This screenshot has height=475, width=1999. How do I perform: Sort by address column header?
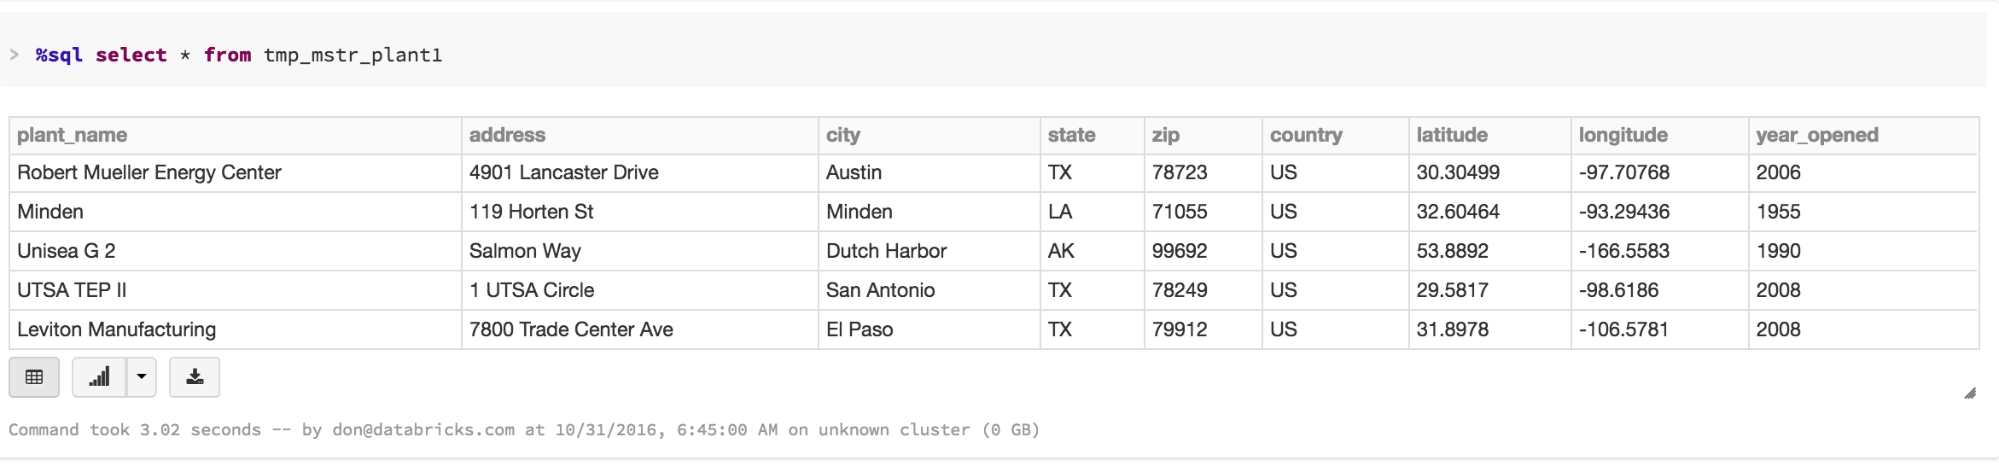click(507, 135)
